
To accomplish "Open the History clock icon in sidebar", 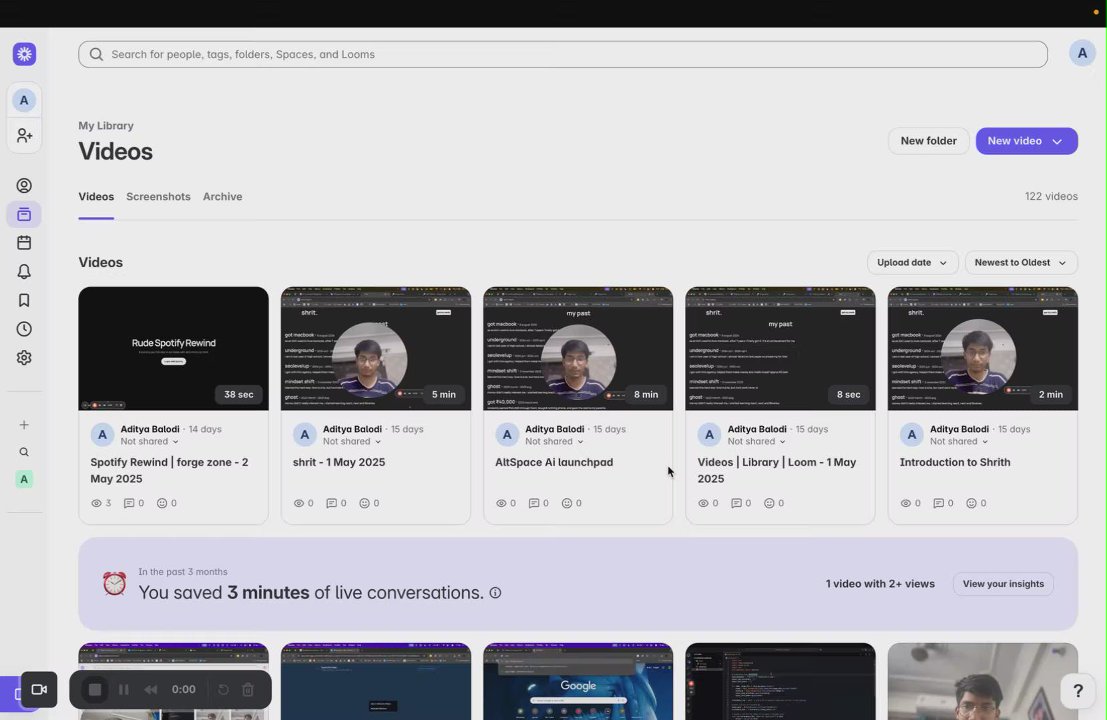I will 24,329.
